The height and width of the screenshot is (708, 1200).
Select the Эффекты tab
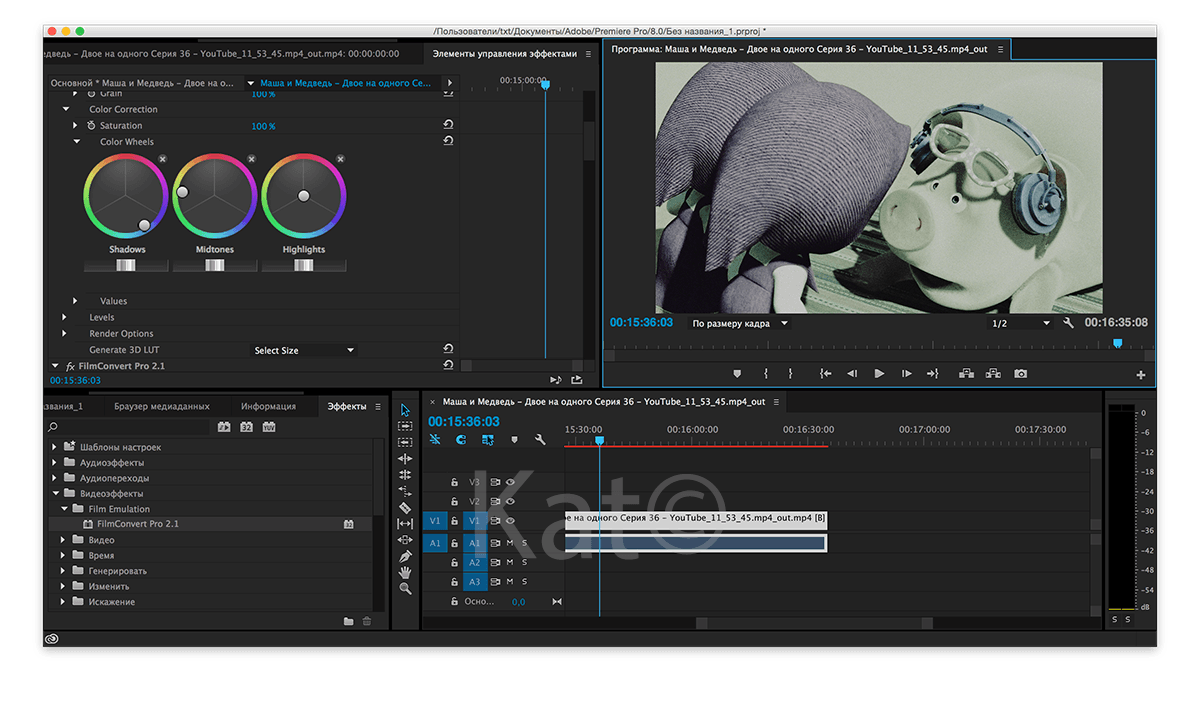(347, 406)
